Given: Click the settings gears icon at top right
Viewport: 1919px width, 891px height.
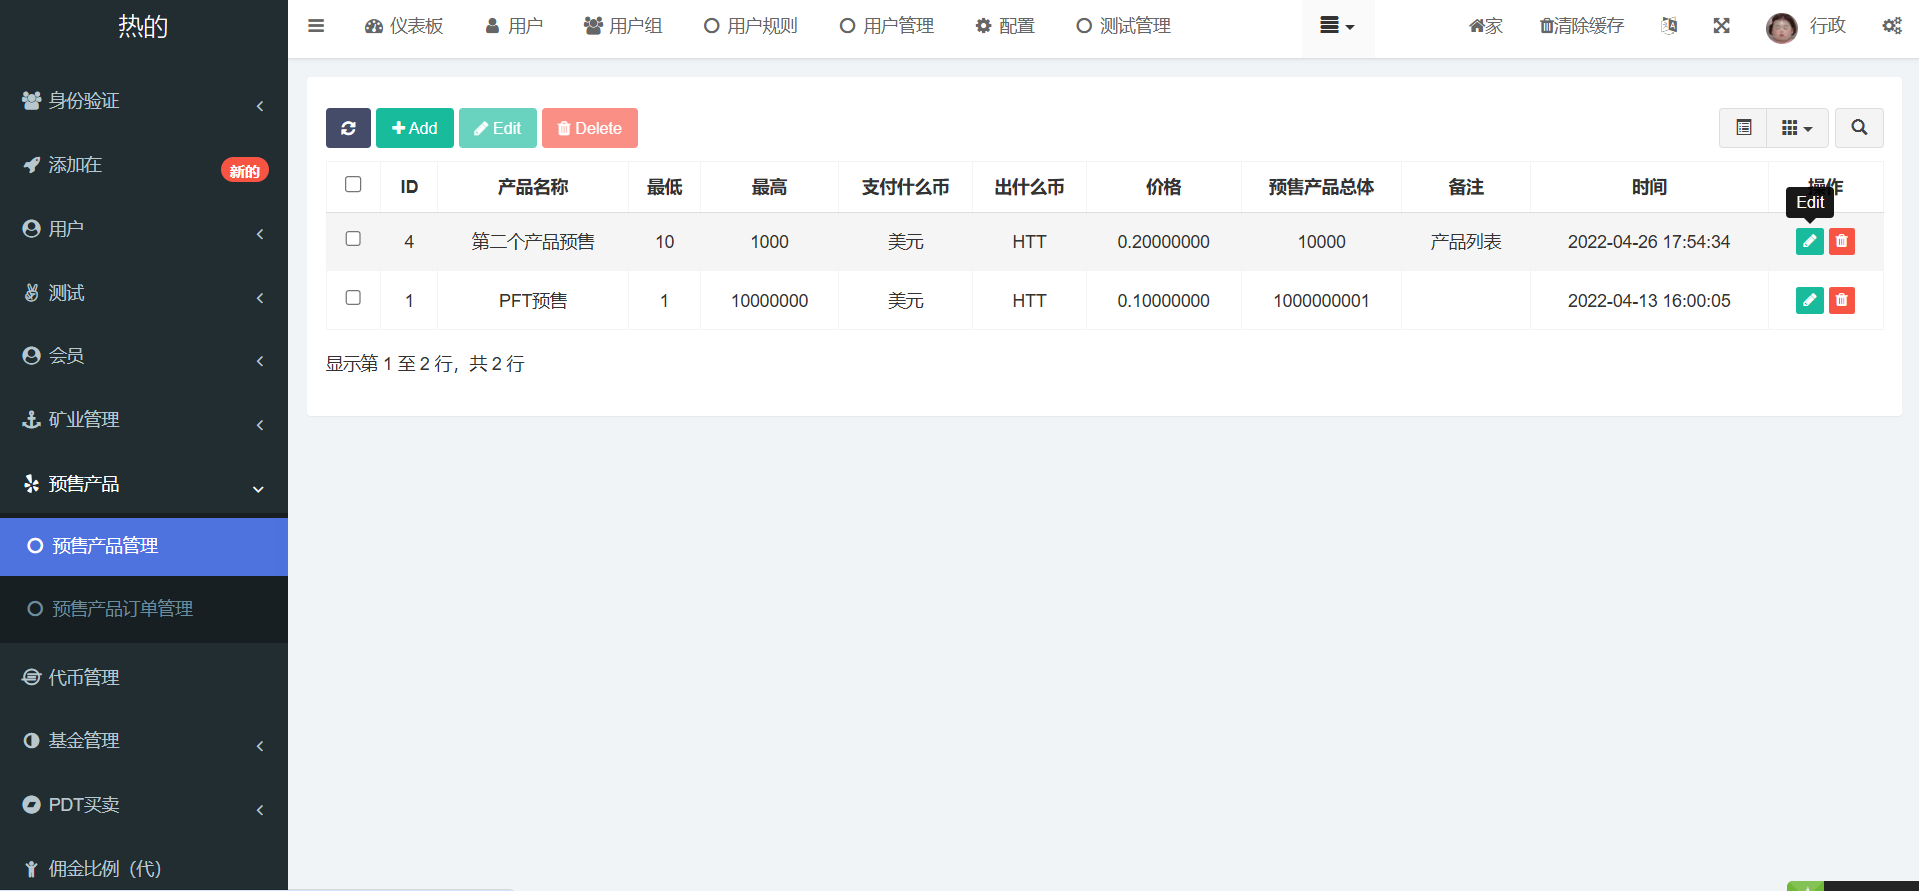Looking at the screenshot, I should coord(1891,26).
